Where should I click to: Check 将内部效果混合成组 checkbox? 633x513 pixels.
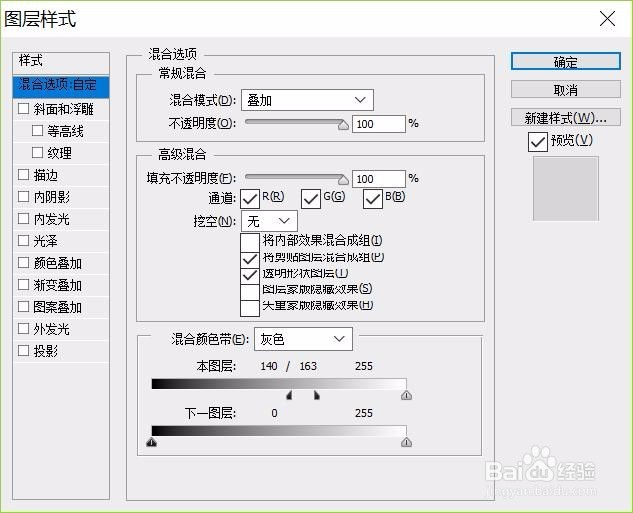coord(249,241)
